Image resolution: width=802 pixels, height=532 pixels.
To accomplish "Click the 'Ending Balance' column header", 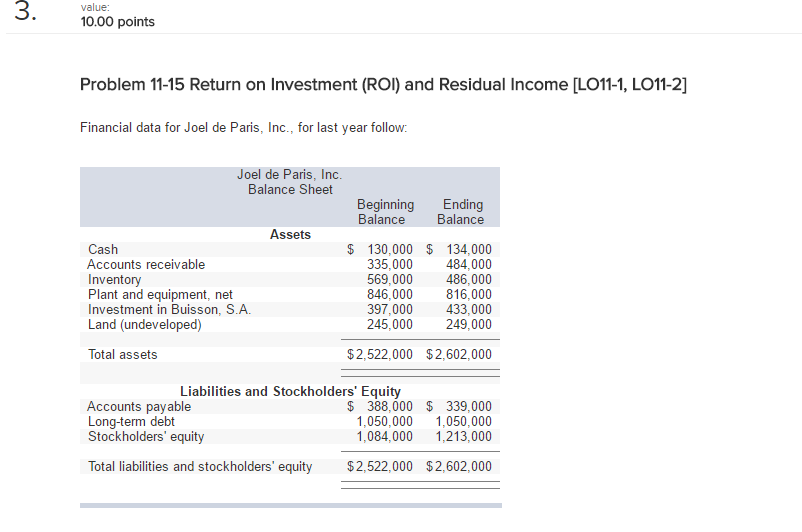I will 460,212.
